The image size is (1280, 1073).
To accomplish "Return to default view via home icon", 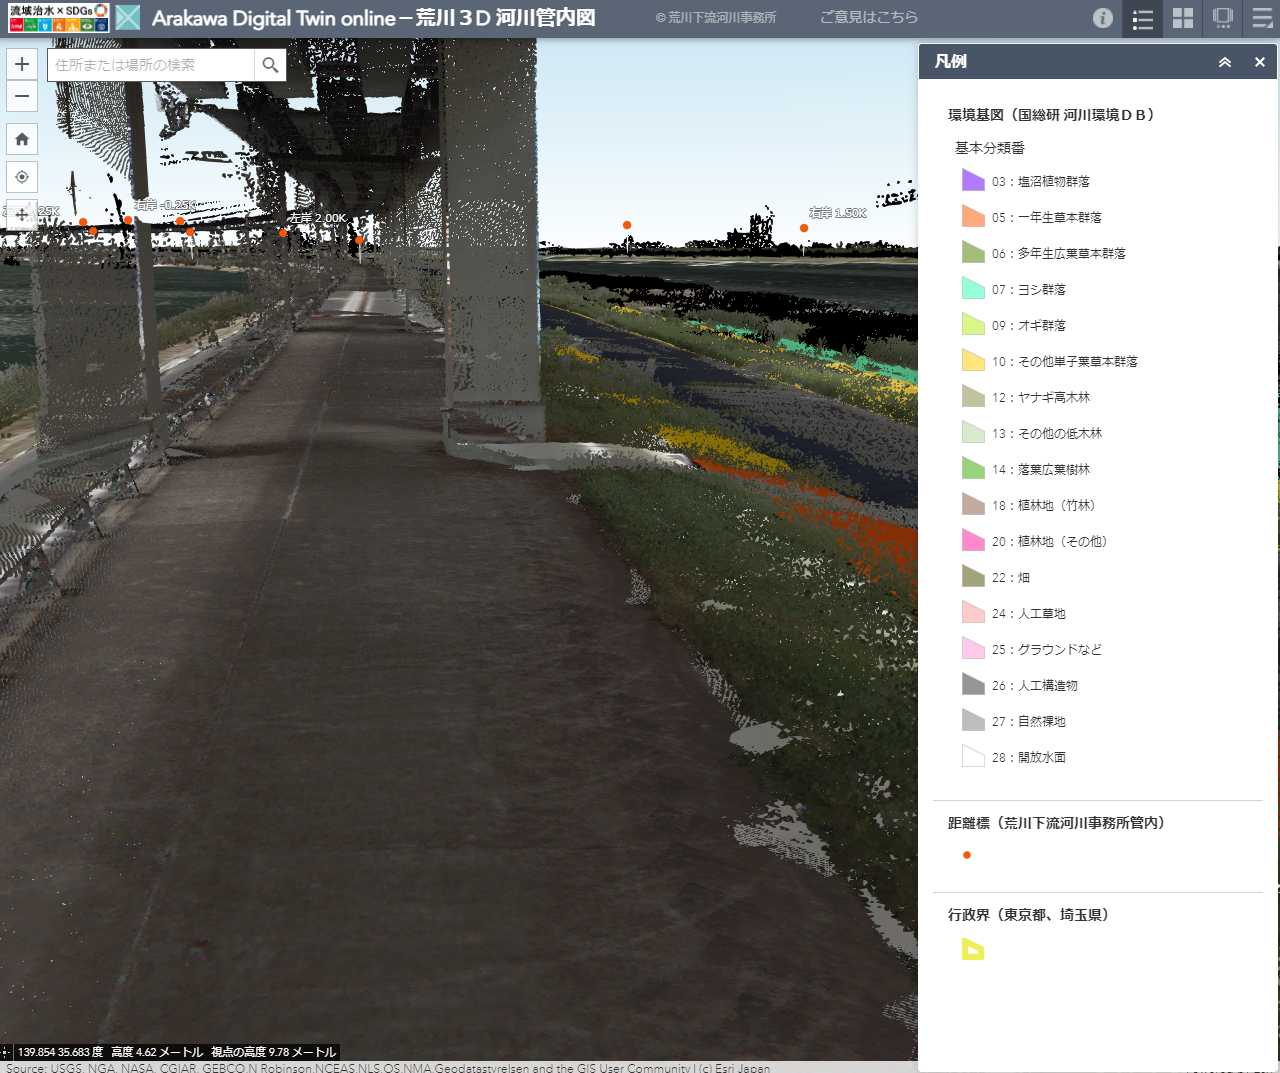I will pyautogui.click(x=21, y=139).
